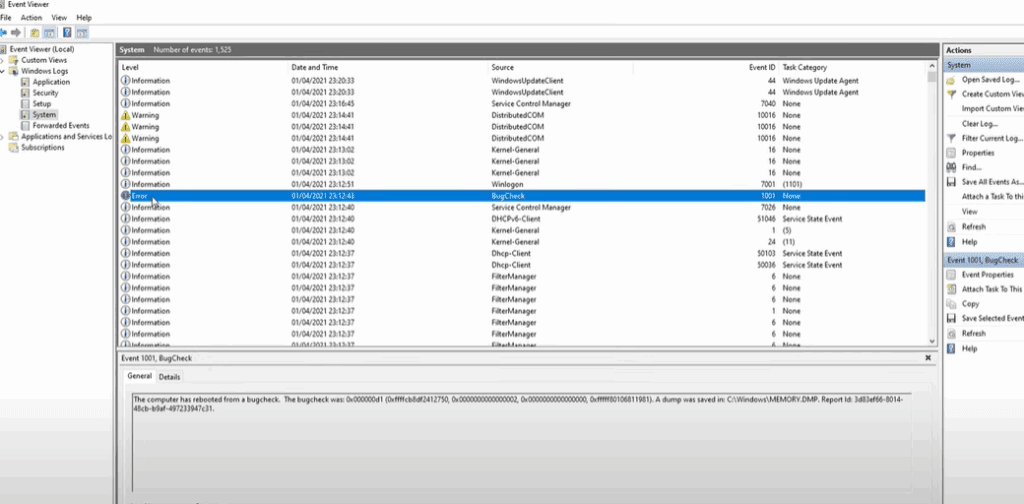
Task: Click the blue Help toolbar icon
Action: pyautogui.click(x=68, y=32)
